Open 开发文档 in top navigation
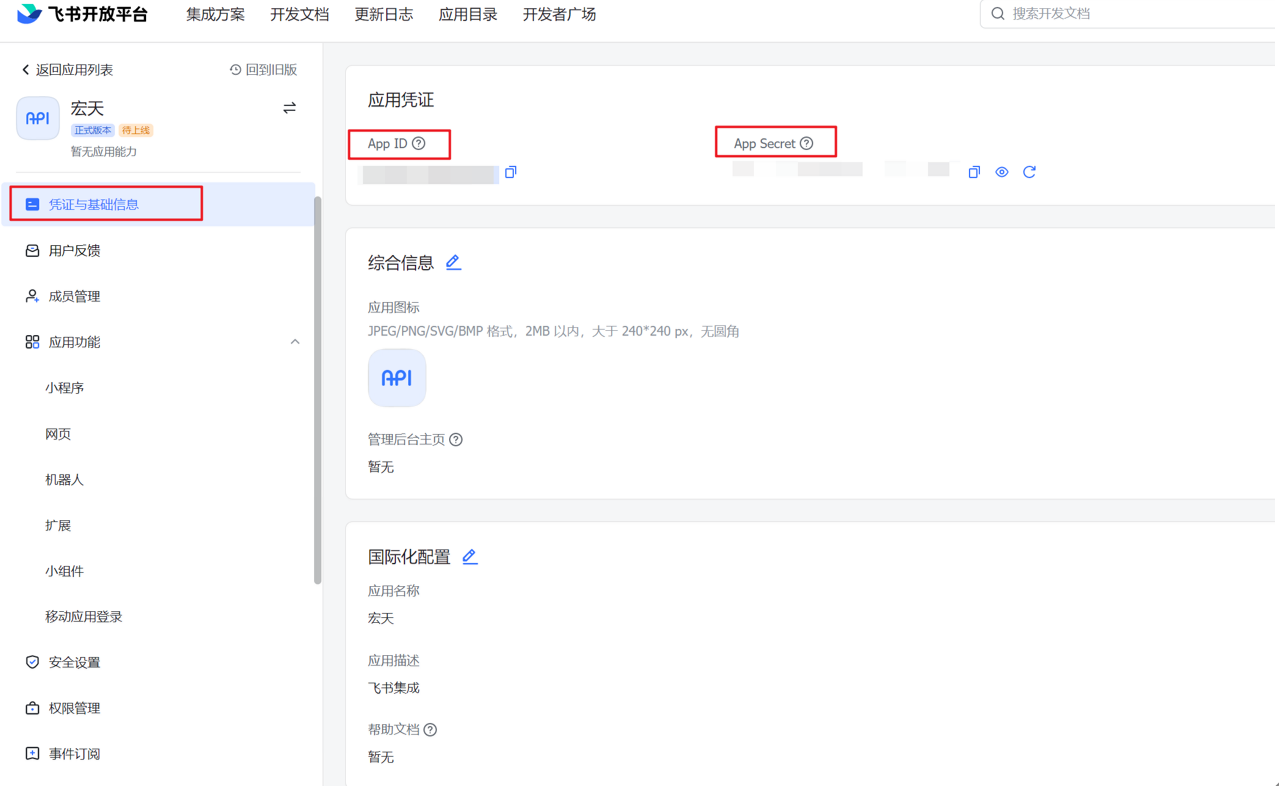The height and width of the screenshot is (786, 1279). click(x=299, y=15)
